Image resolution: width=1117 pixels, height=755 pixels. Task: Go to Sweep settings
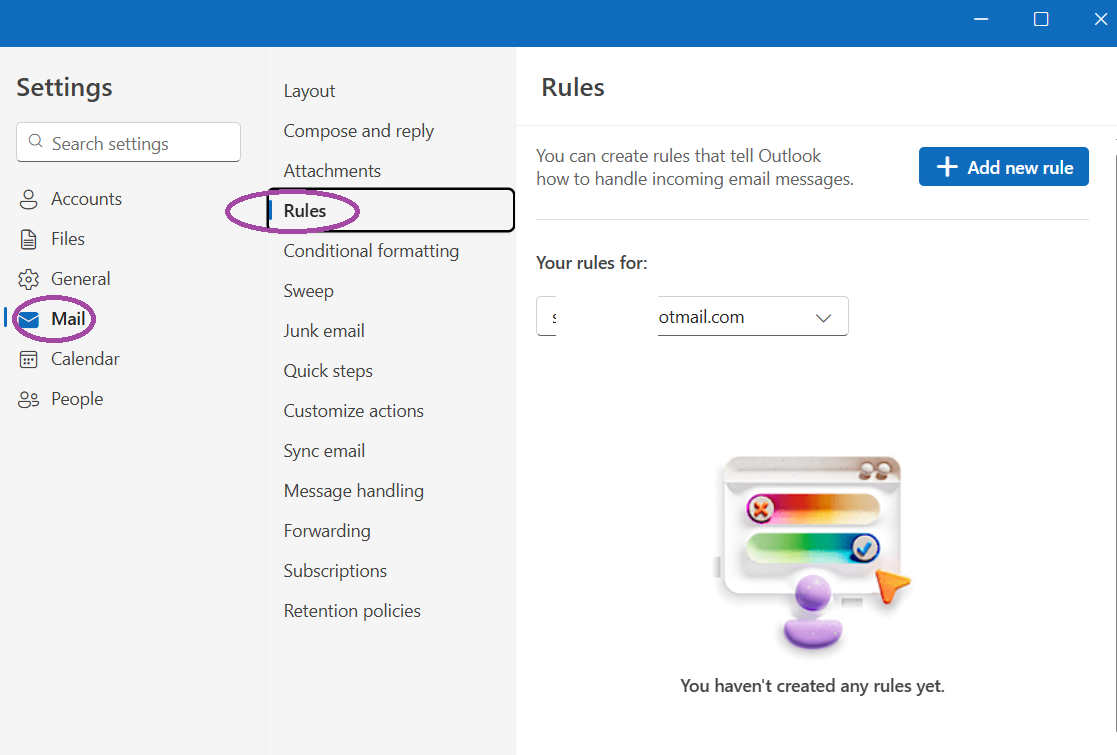(x=308, y=291)
